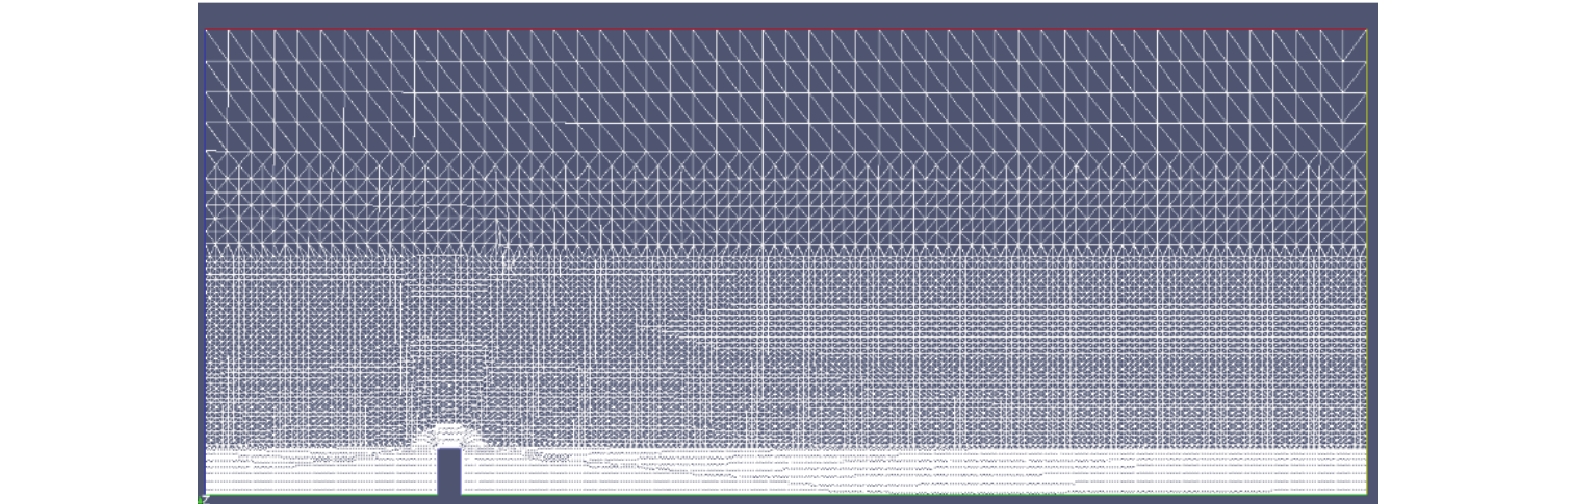This screenshot has height=504, width=1575.
Task: Click the transition between coarse and medium mesh cells
Action: (x=785, y=153)
